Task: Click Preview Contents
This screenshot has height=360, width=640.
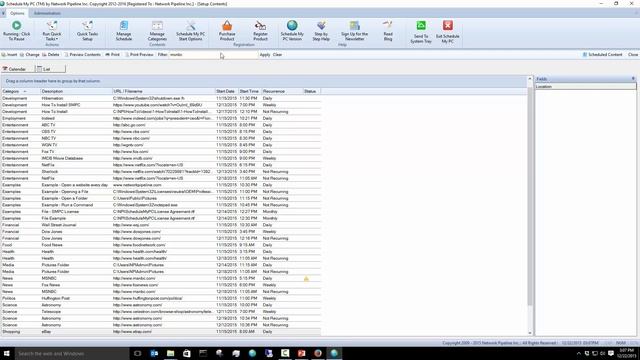Action: tap(82, 54)
